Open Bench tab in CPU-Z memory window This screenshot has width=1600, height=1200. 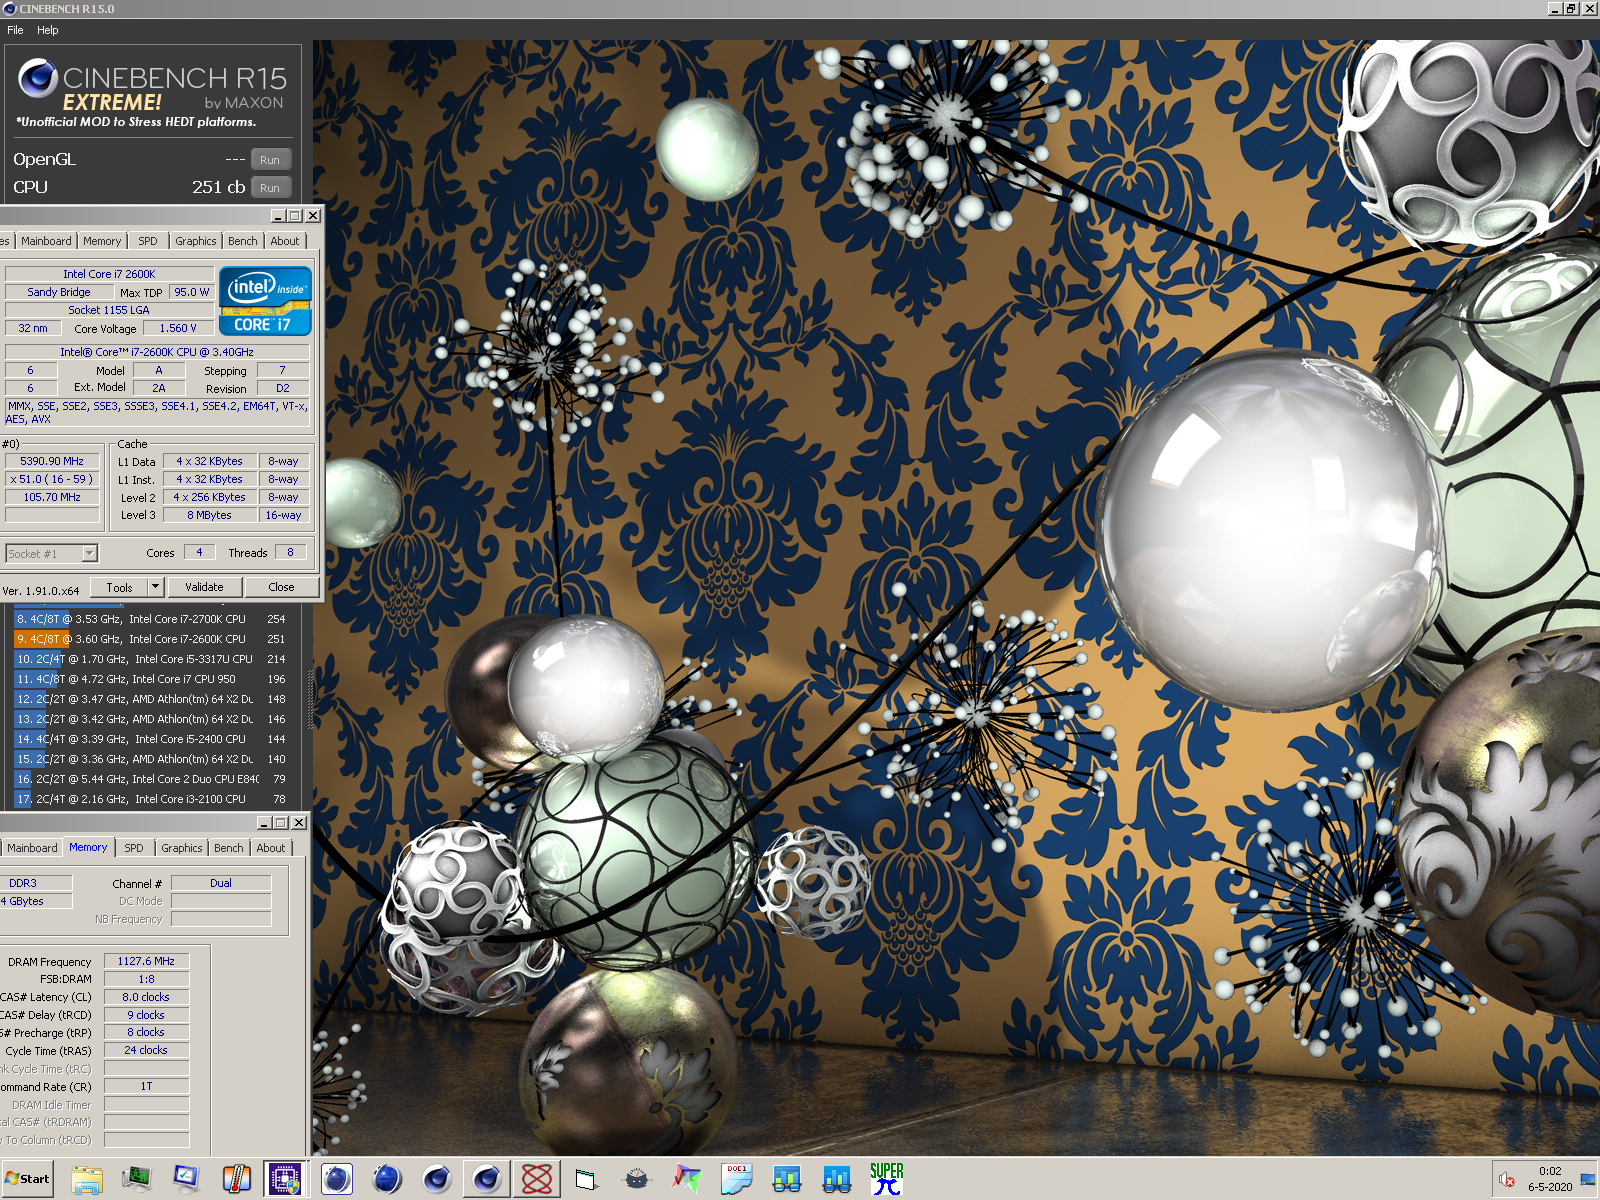pos(229,848)
